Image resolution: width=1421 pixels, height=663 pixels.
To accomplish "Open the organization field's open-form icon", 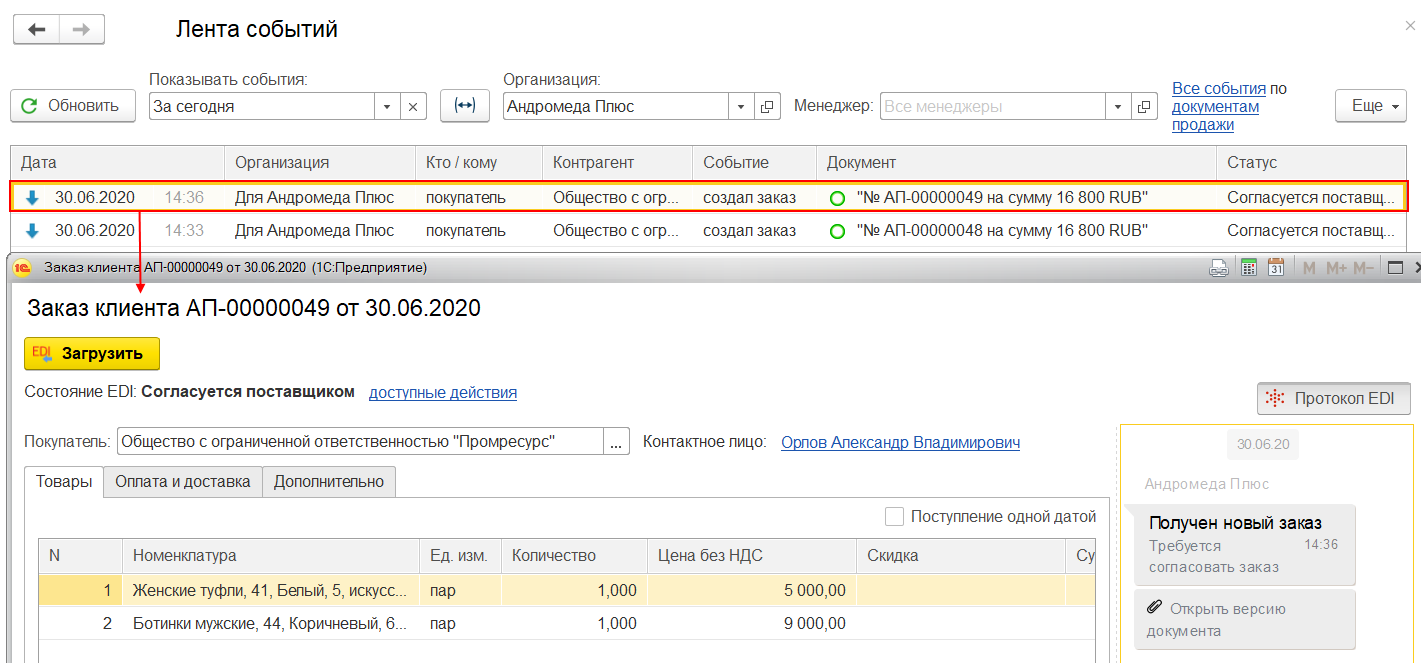I will [x=767, y=106].
